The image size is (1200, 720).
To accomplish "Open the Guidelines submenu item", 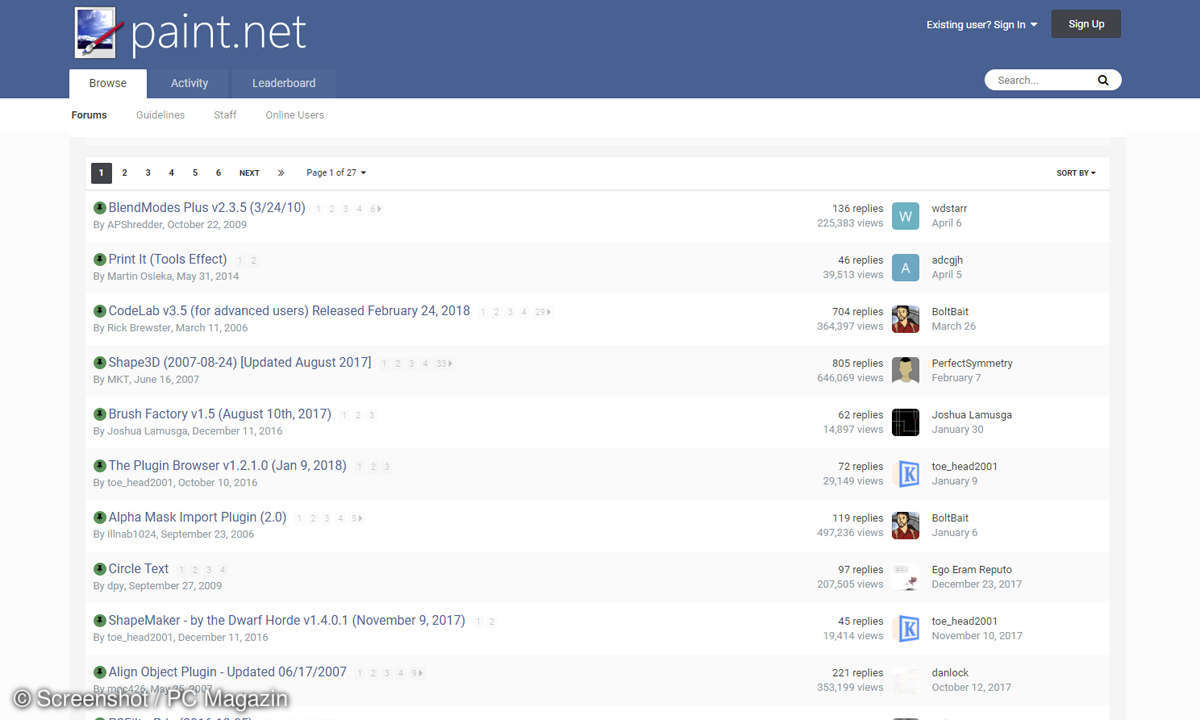I will point(160,115).
